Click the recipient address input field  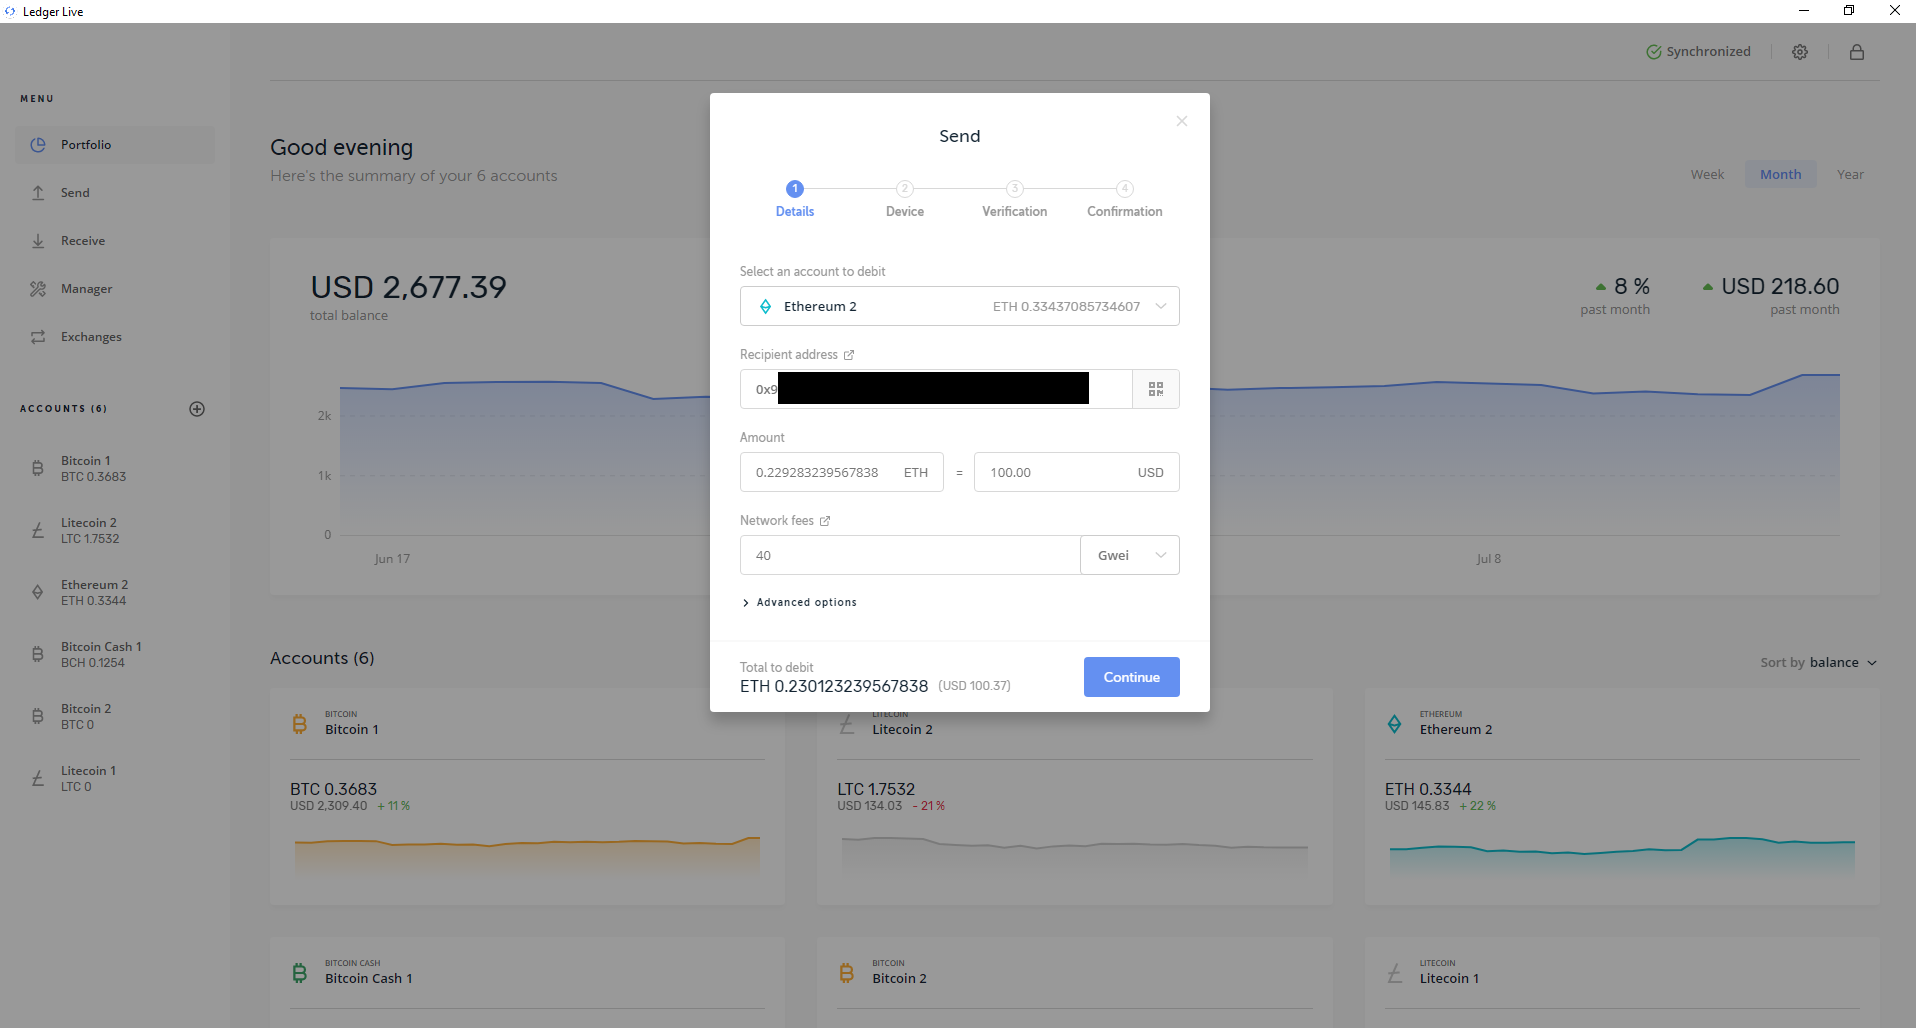pos(936,389)
